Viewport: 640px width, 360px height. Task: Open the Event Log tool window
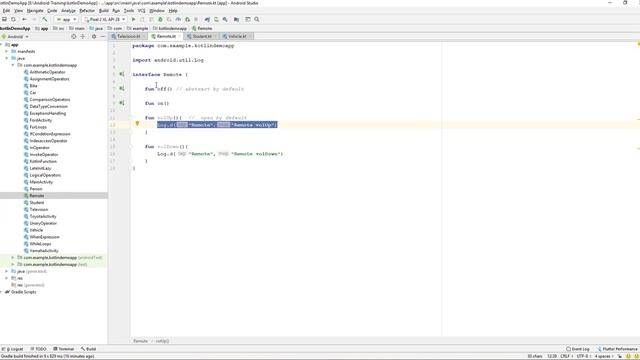click(x=578, y=349)
